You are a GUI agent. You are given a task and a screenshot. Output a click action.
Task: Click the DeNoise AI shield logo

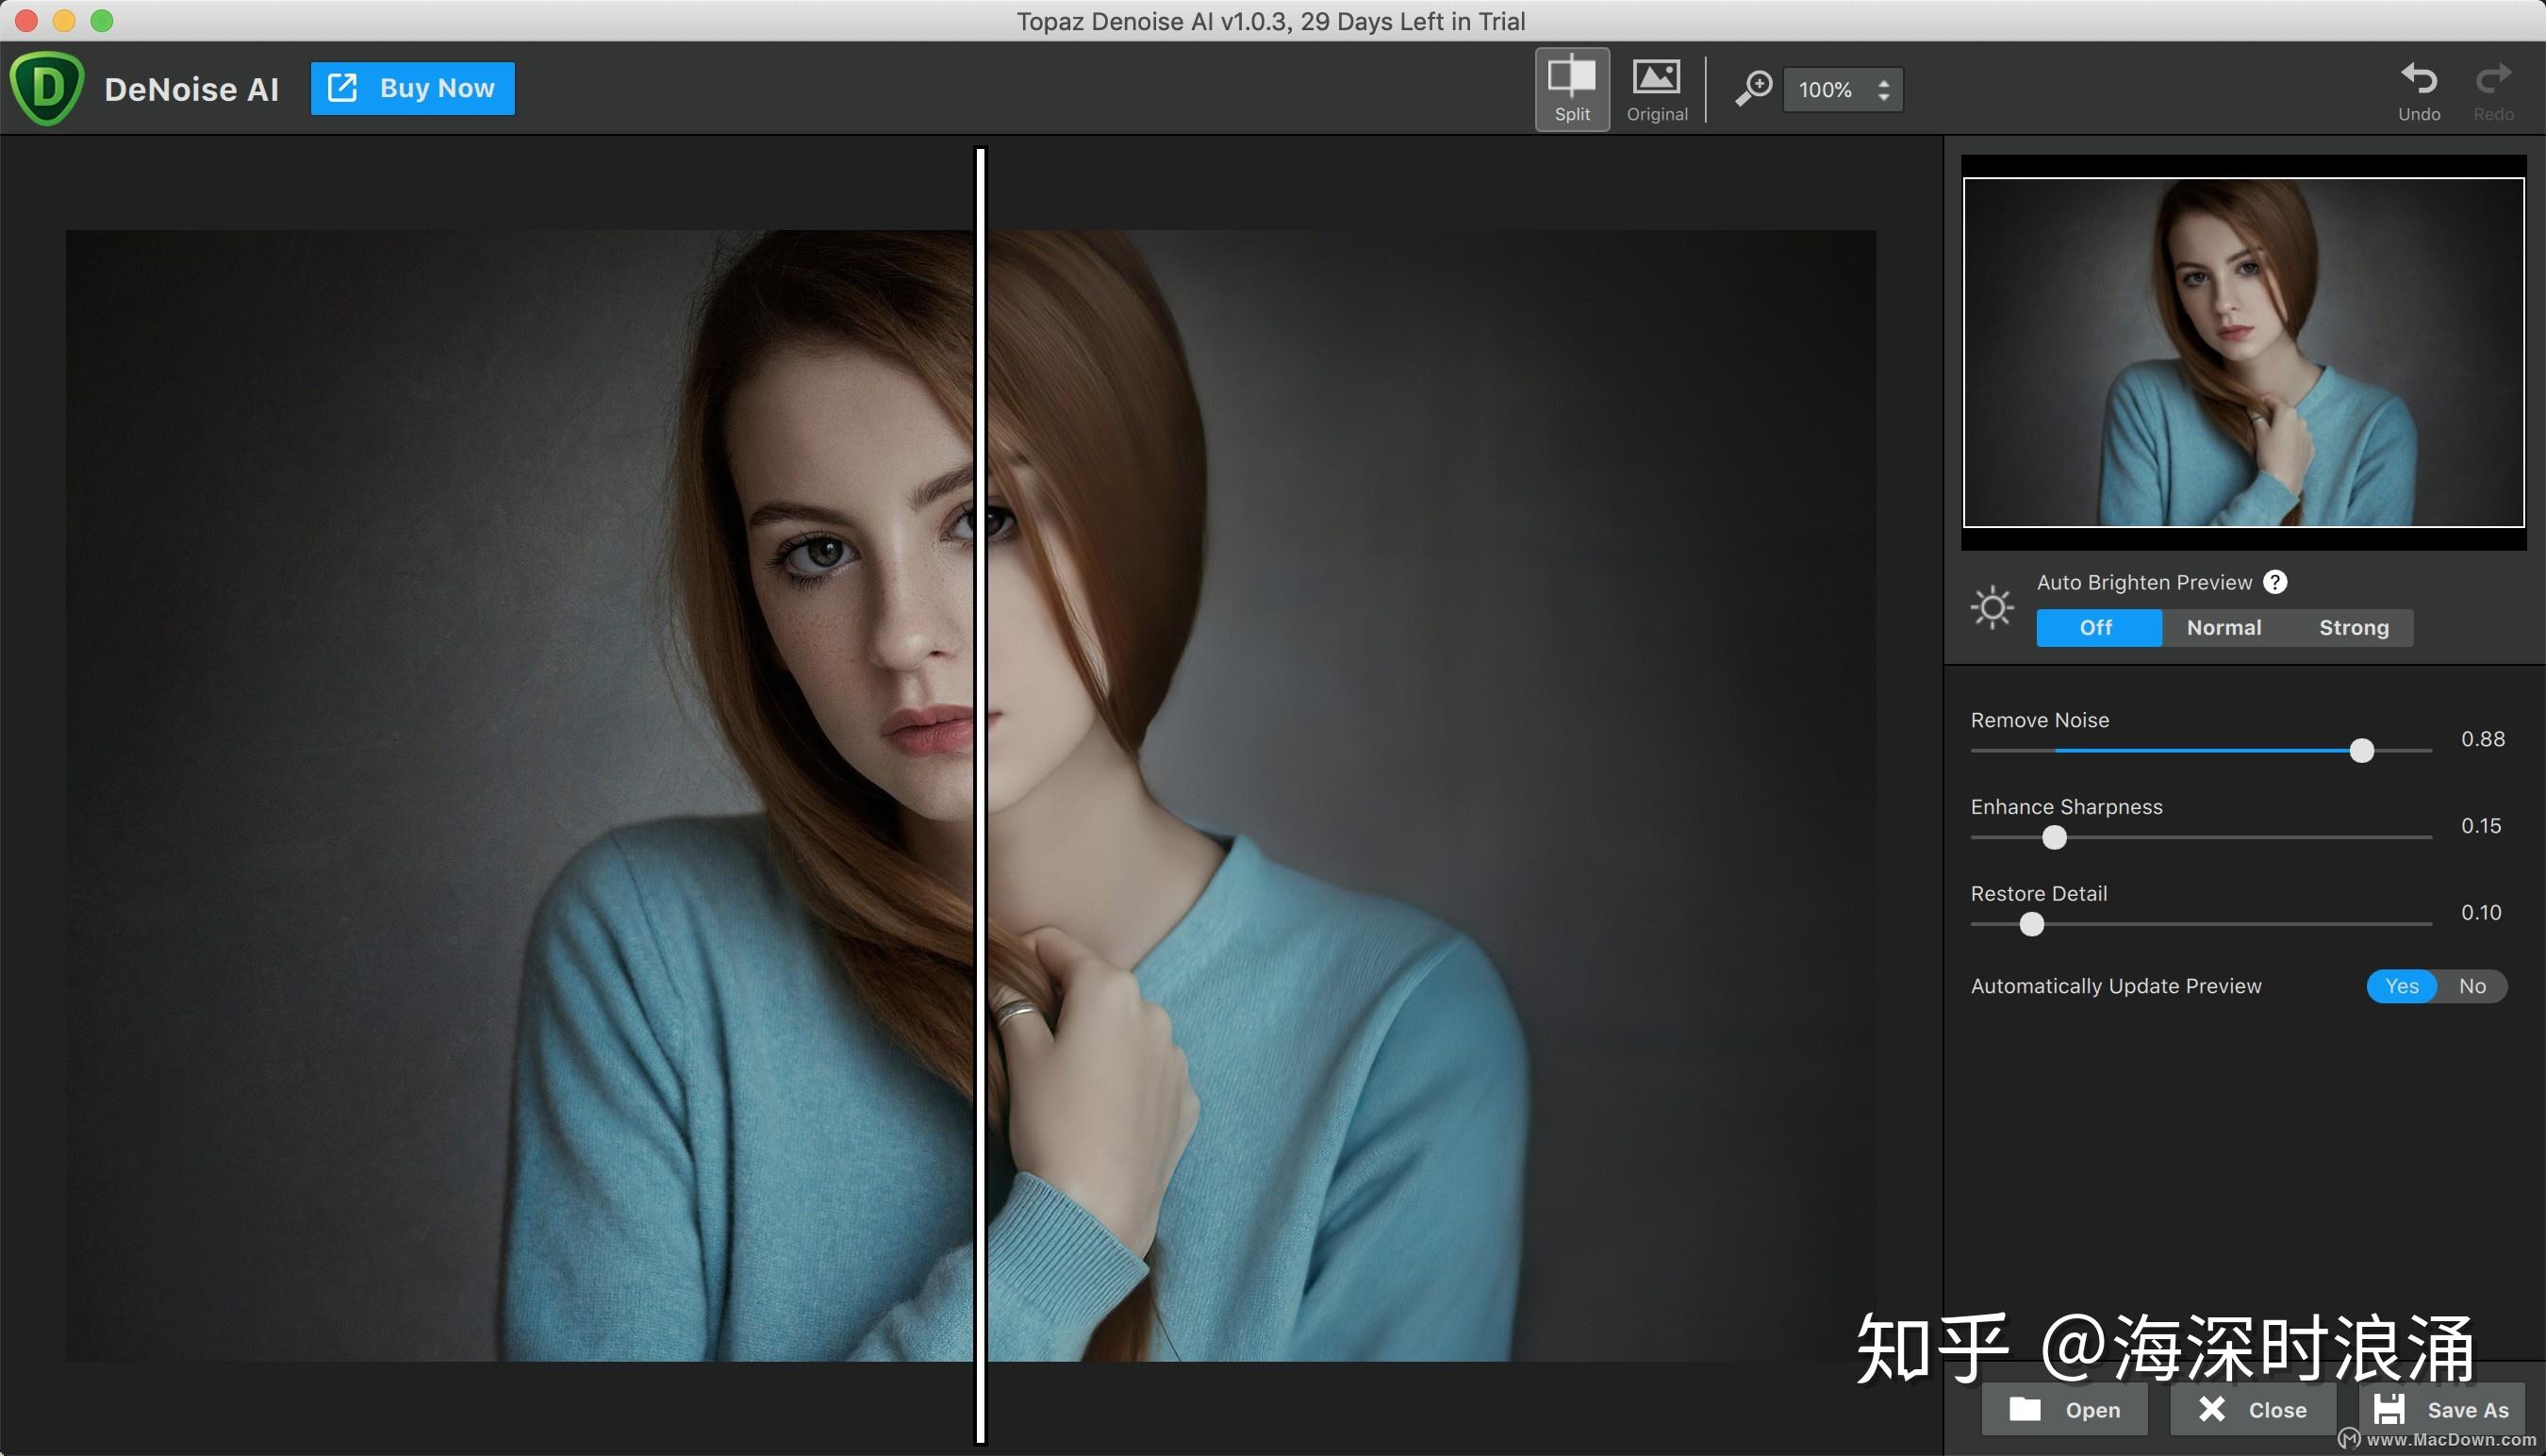[46, 89]
